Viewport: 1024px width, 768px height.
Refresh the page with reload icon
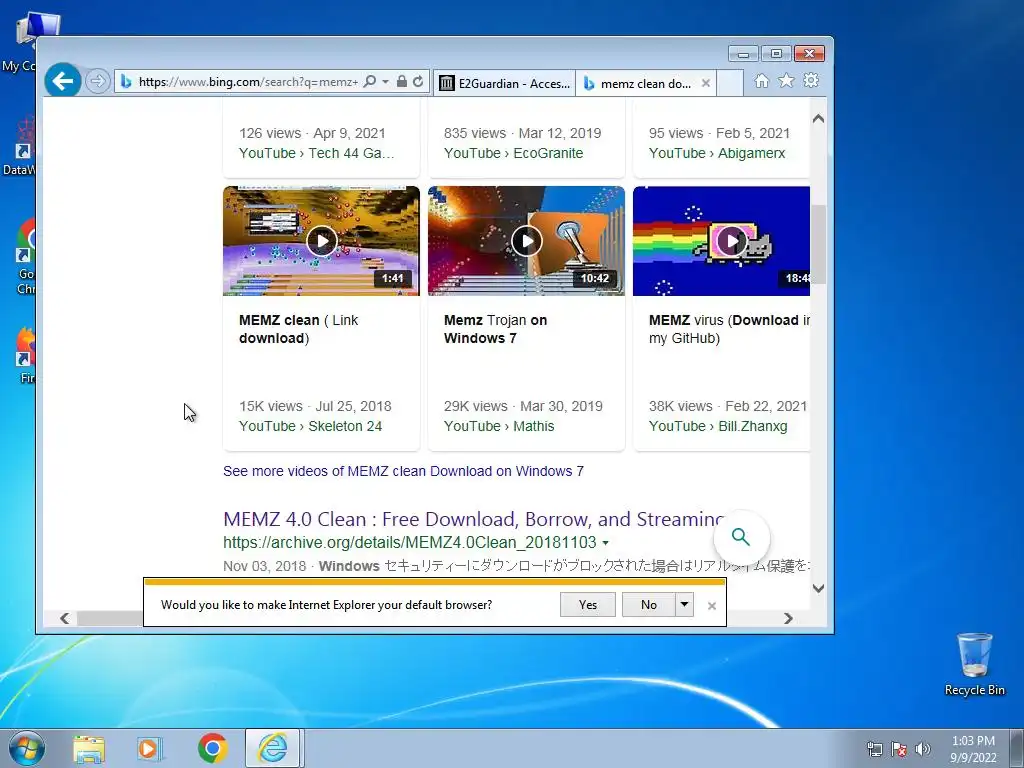tap(418, 82)
